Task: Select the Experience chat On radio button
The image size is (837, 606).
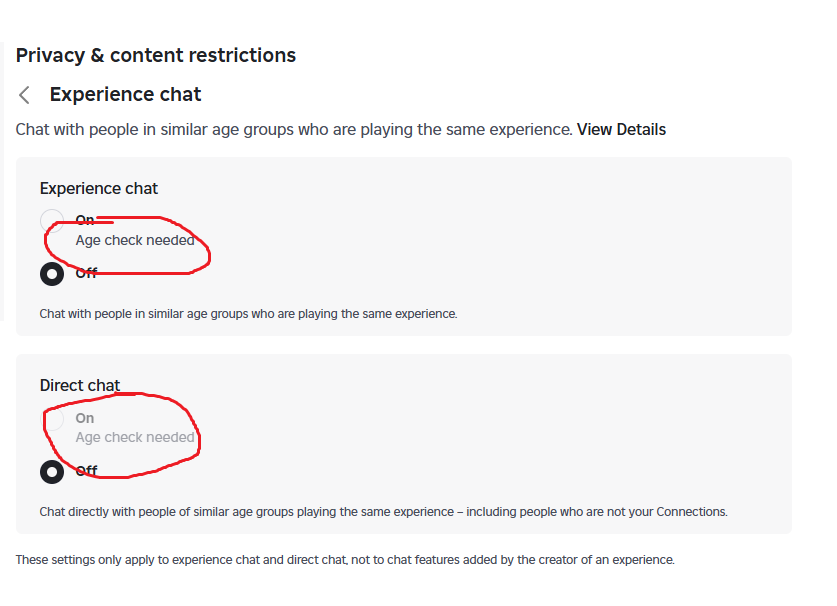Action: pyautogui.click(x=51, y=220)
